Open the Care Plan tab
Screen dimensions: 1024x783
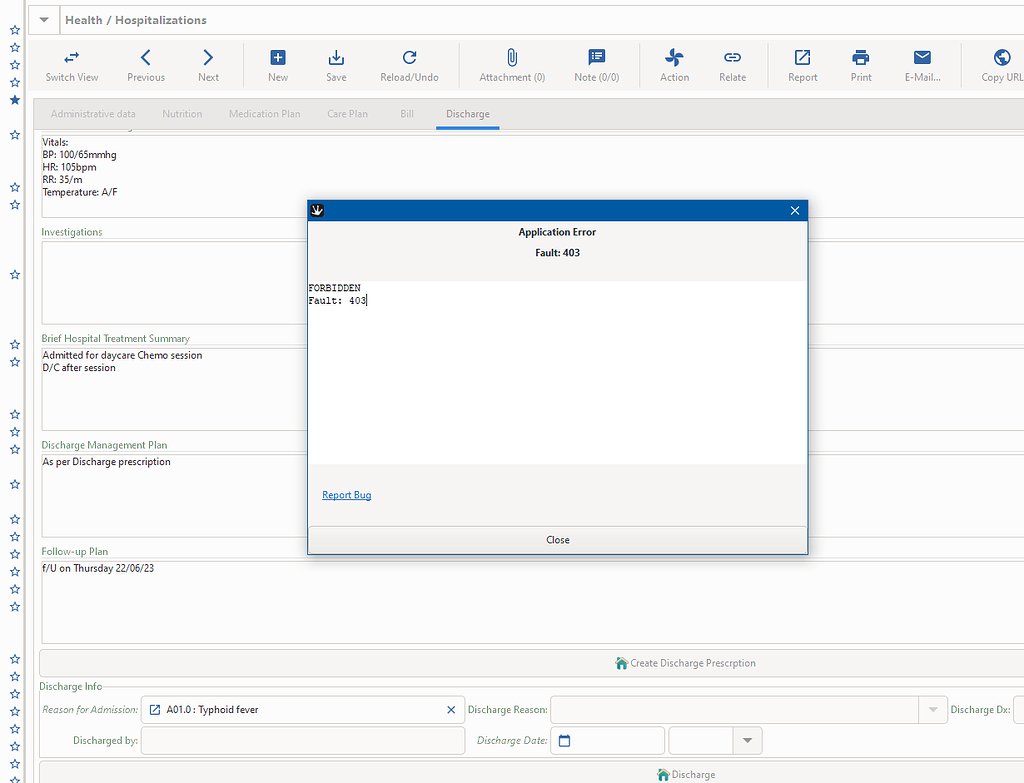coord(347,114)
